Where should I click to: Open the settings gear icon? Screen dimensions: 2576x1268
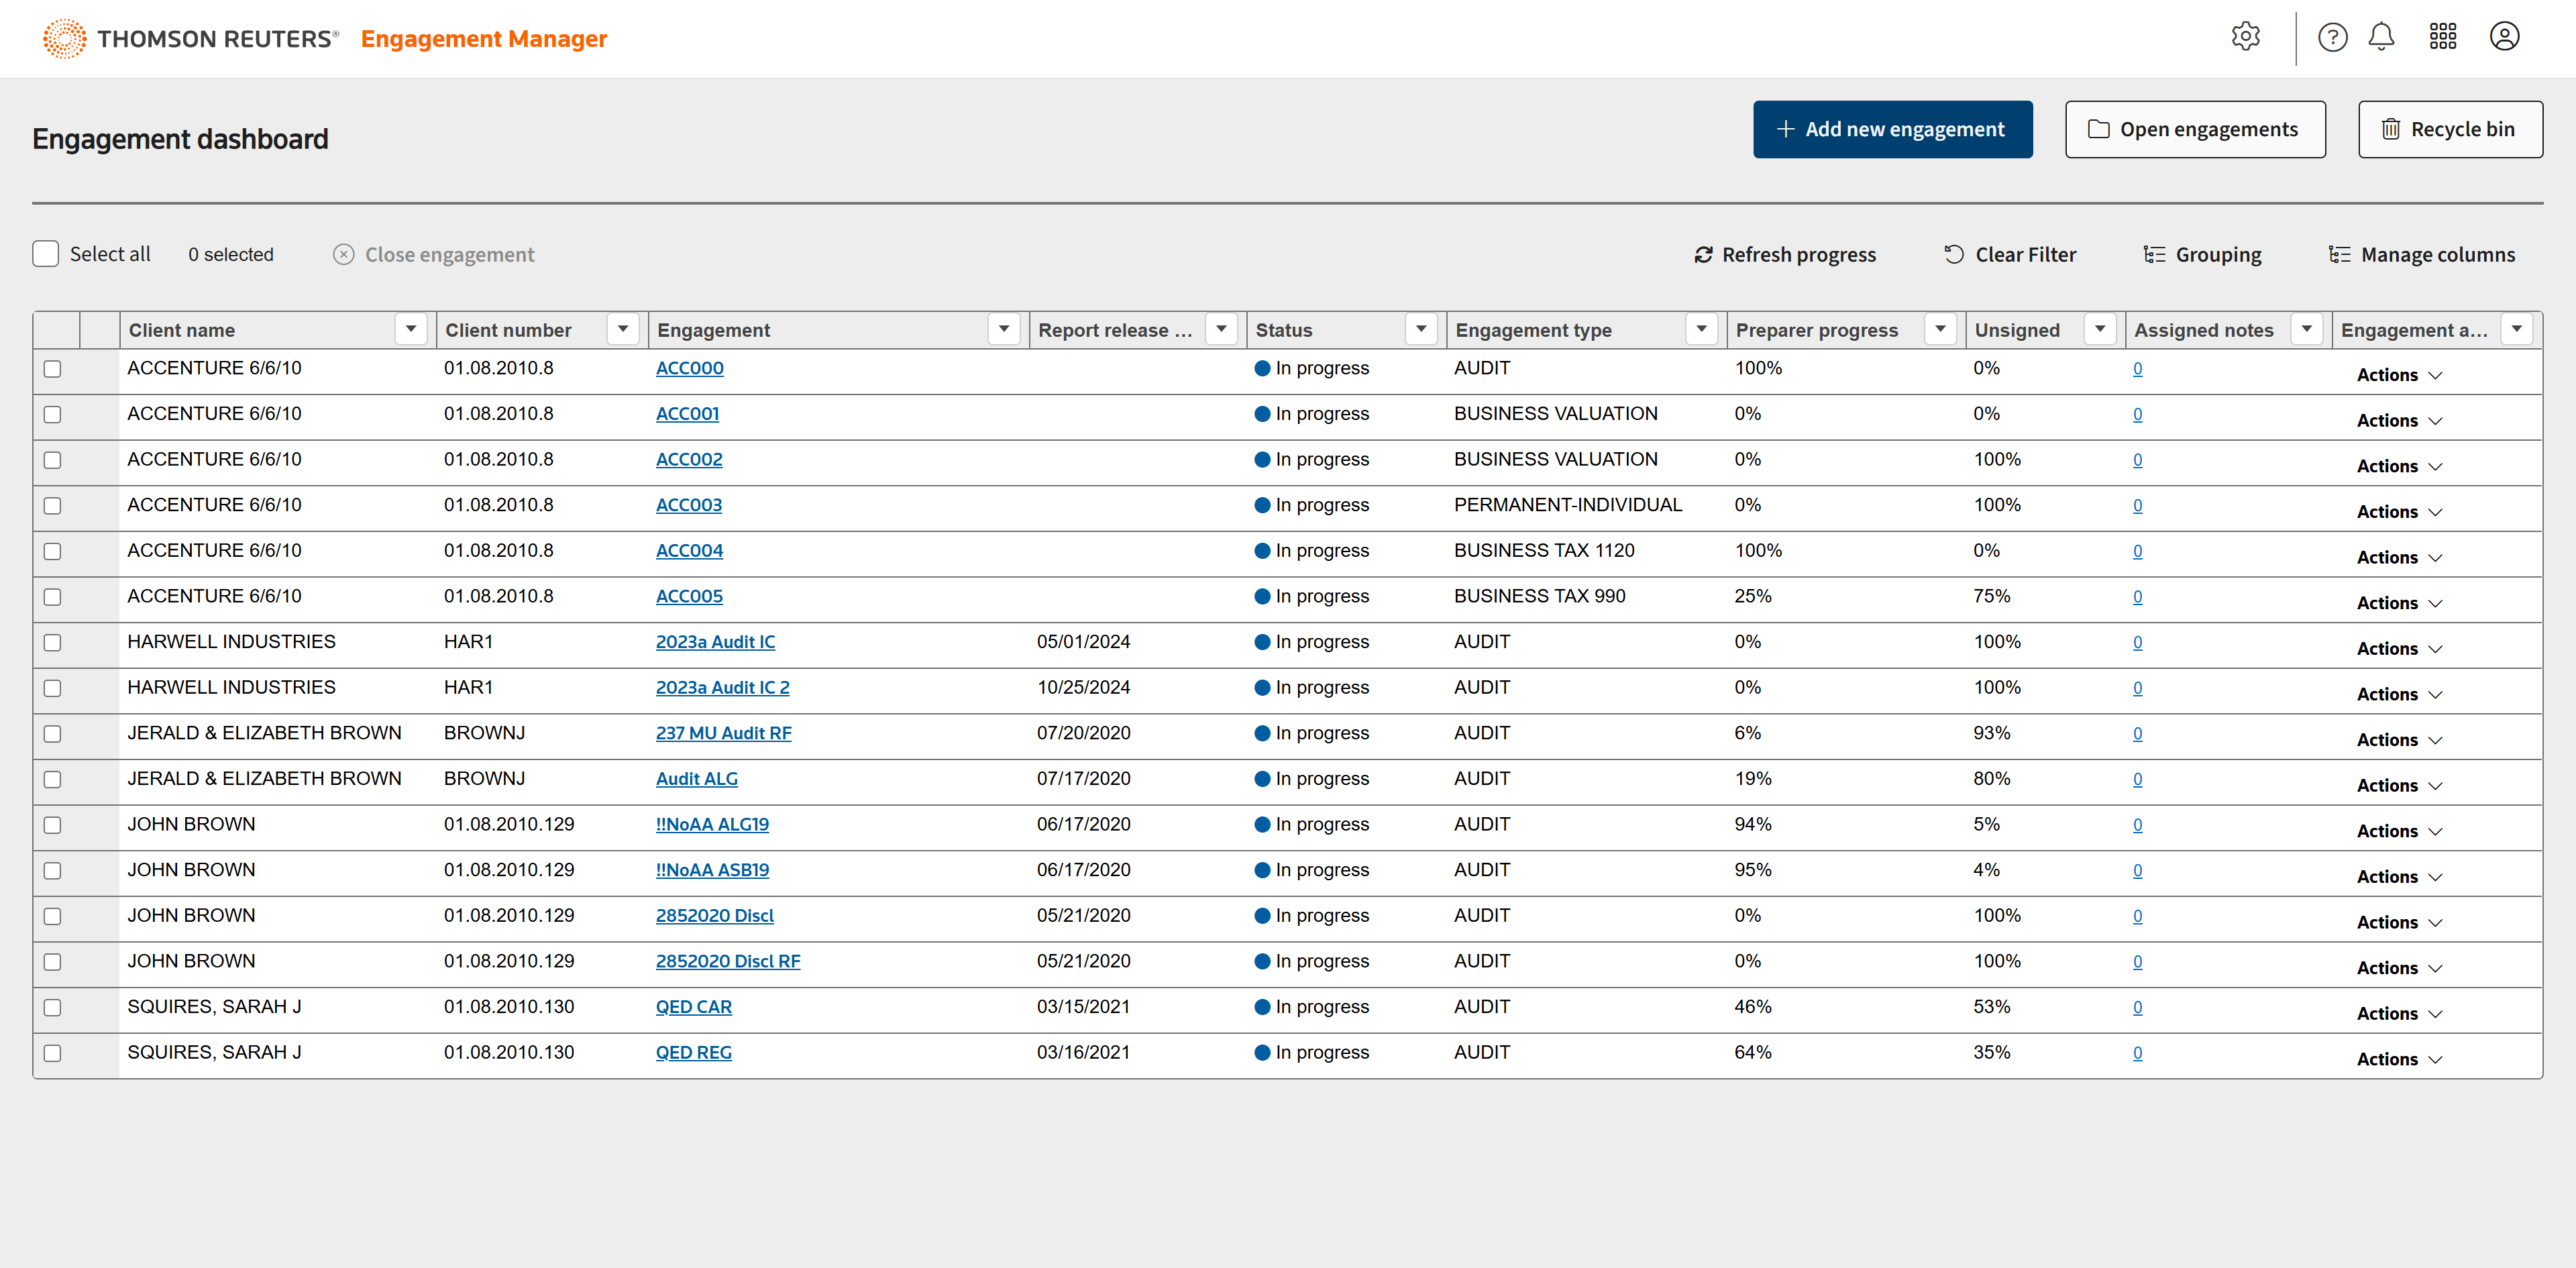coord(2245,37)
